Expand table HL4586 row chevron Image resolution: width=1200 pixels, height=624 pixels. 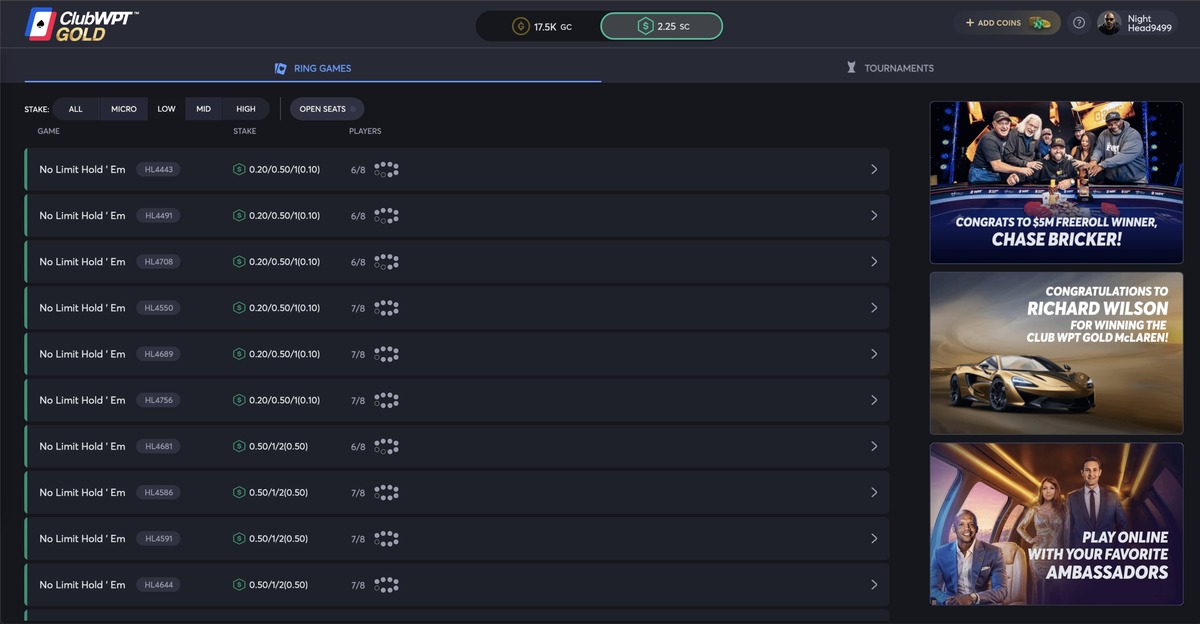pyautogui.click(x=874, y=493)
